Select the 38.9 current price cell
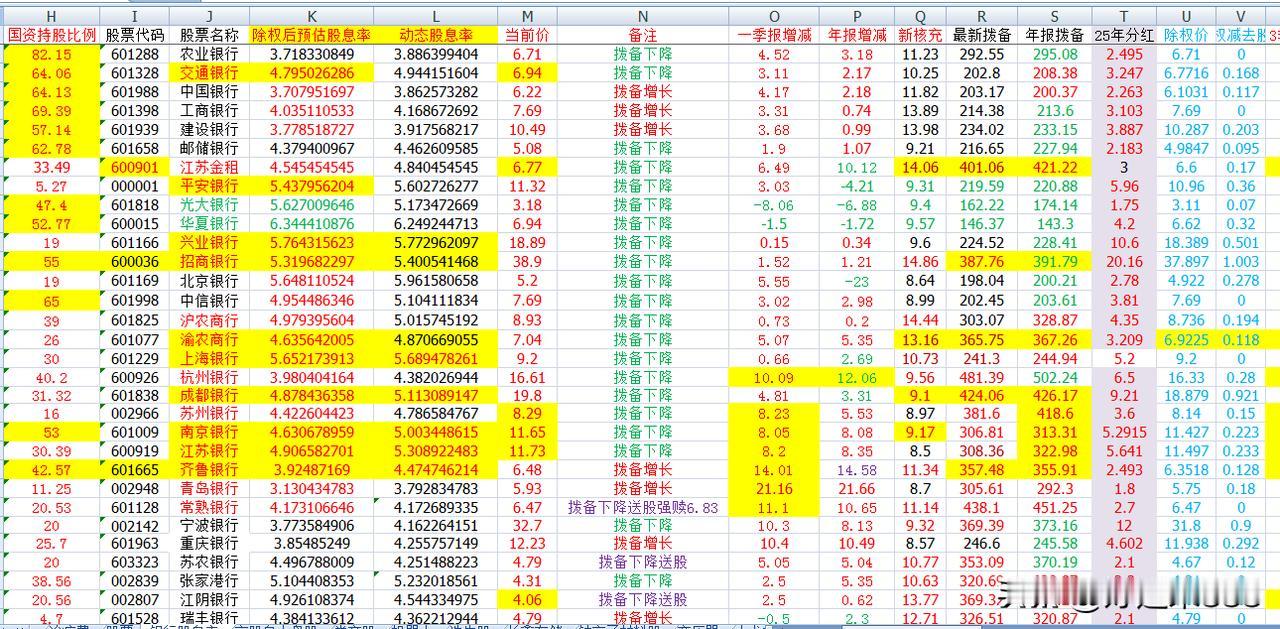 pyautogui.click(x=526, y=261)
